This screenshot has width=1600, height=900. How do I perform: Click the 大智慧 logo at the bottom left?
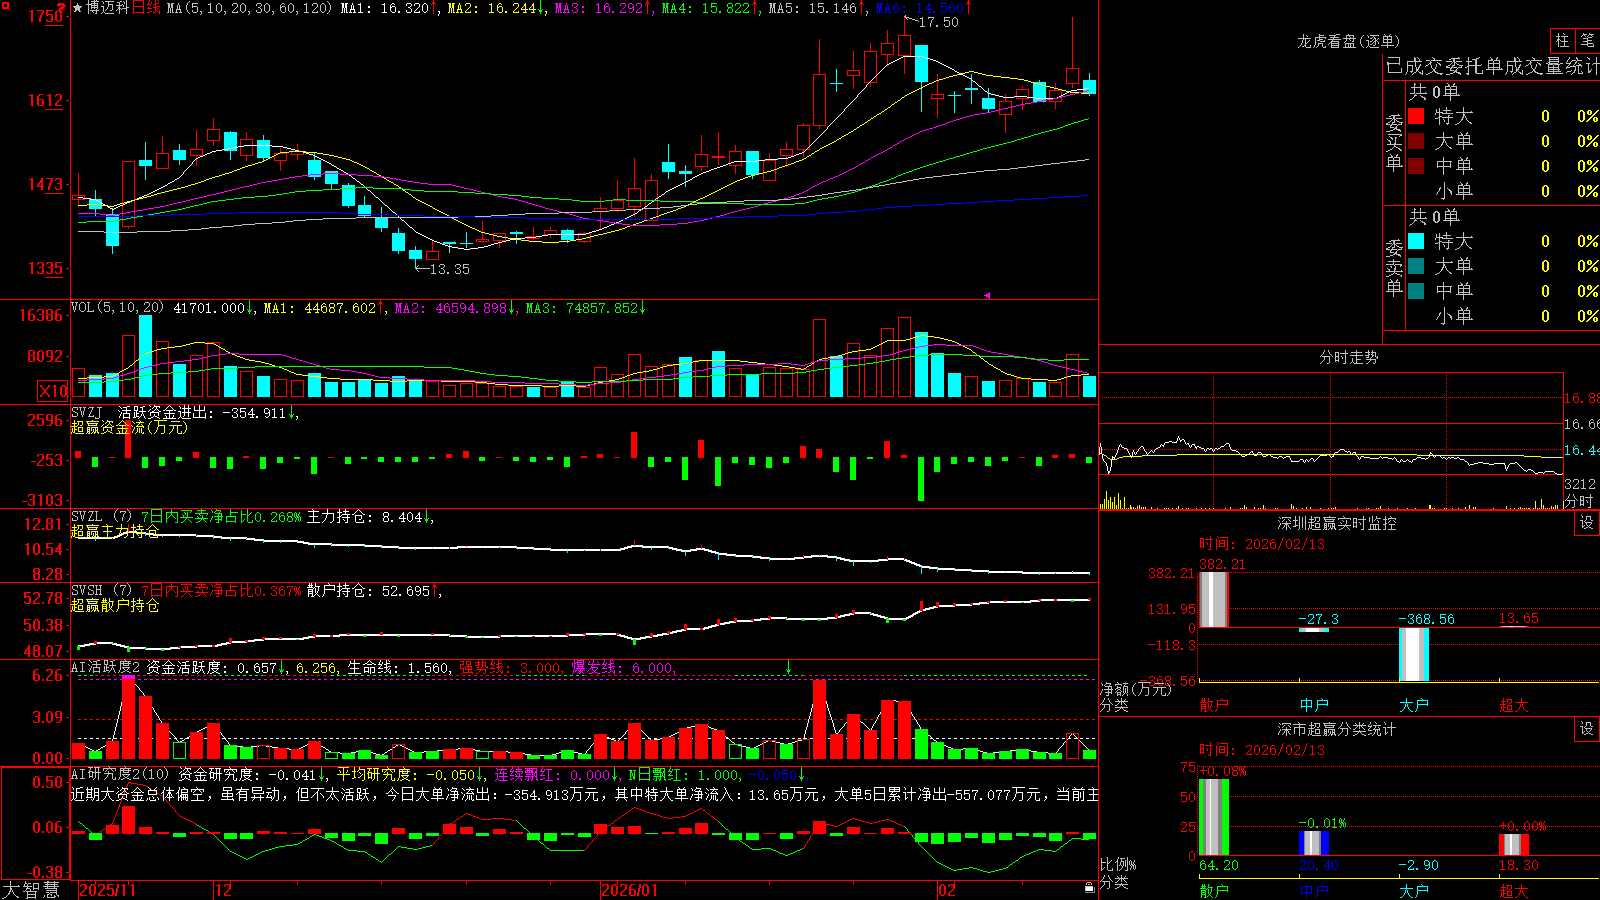(x=31, y=889)
